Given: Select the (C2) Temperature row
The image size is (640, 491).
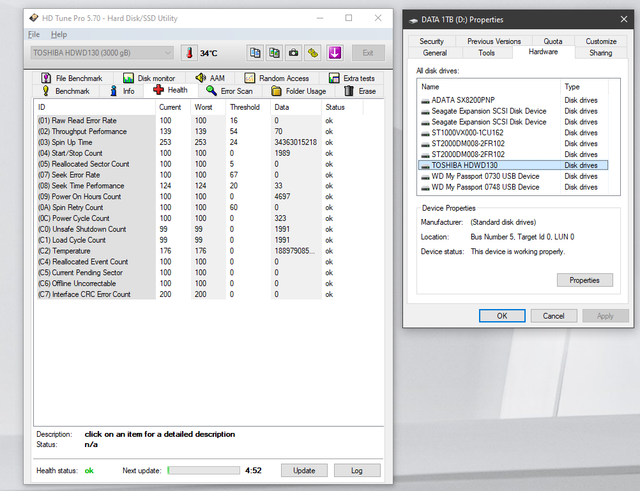Looking at the screenshot, I should pyautogui.click(x=199, y=251).
